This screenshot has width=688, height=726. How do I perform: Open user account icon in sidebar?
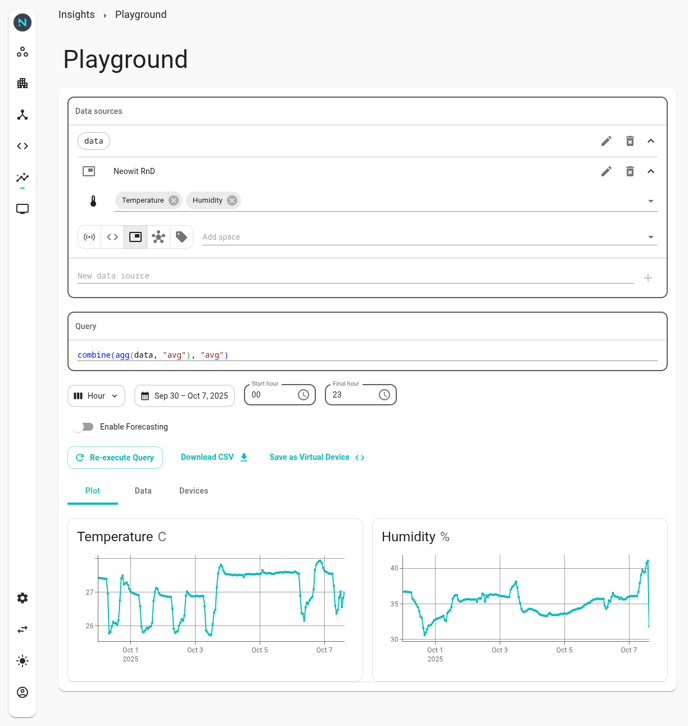click(22, 692)
